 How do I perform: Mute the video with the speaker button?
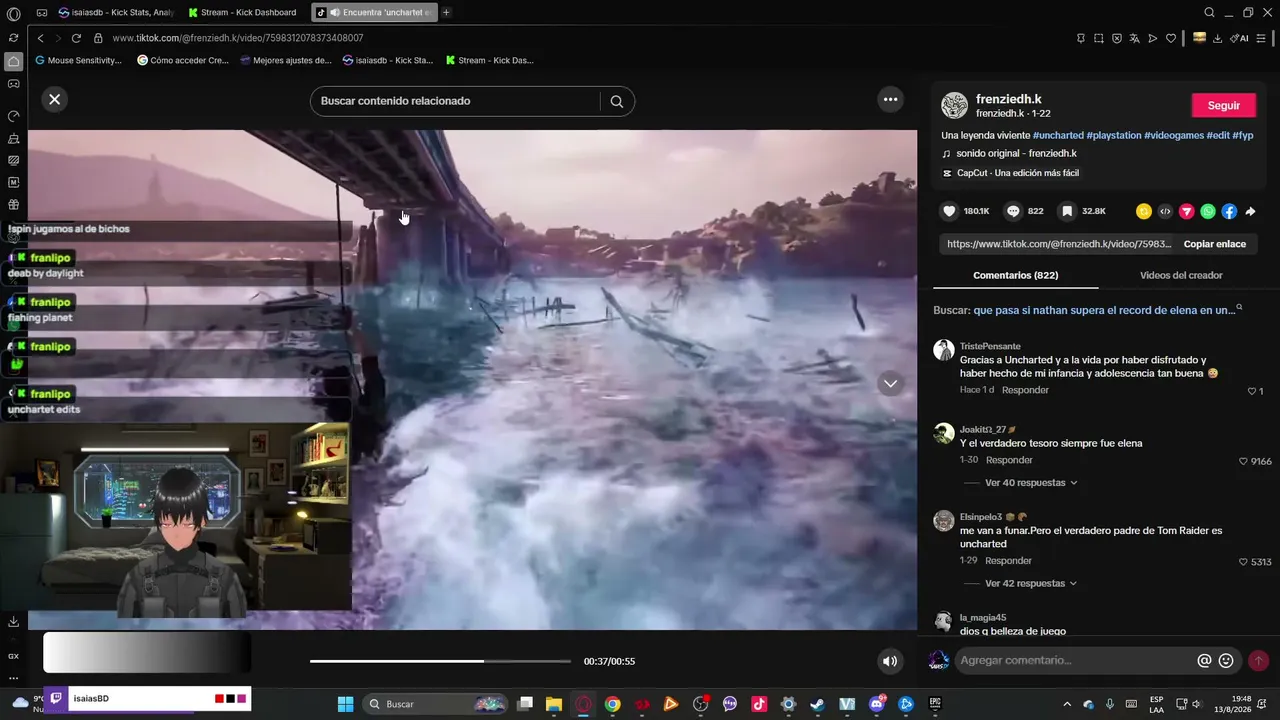coord(890,661)
